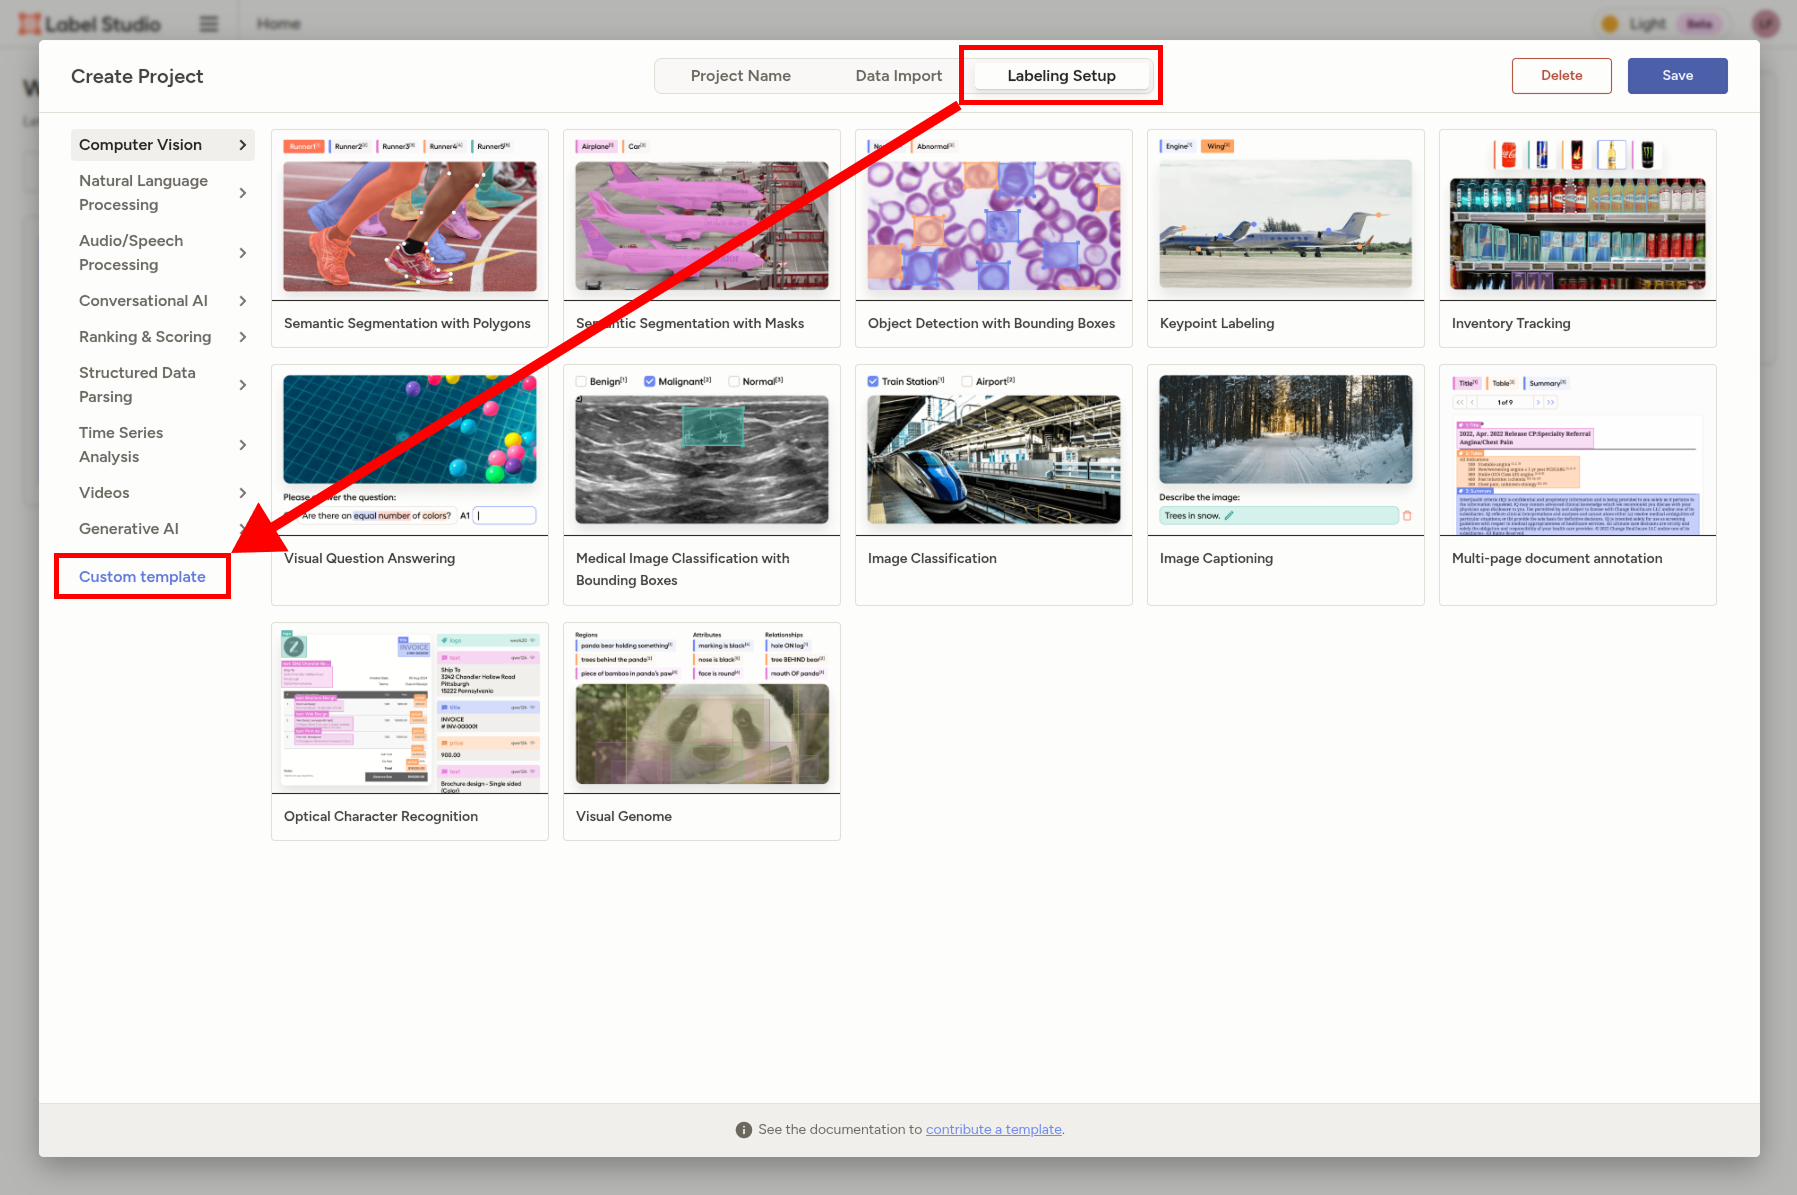Switch to the Data Import tab

tap(898, 75)
